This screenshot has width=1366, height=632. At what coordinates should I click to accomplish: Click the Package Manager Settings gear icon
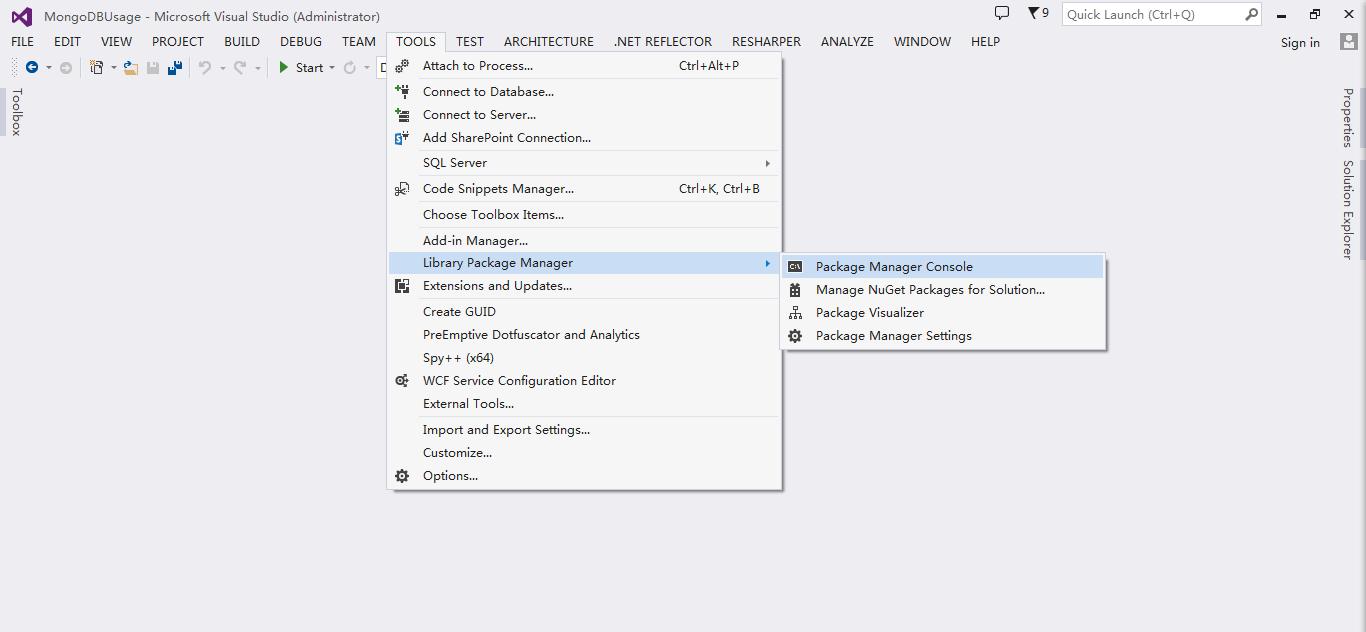pyautogui.click(x=795, y=336)
